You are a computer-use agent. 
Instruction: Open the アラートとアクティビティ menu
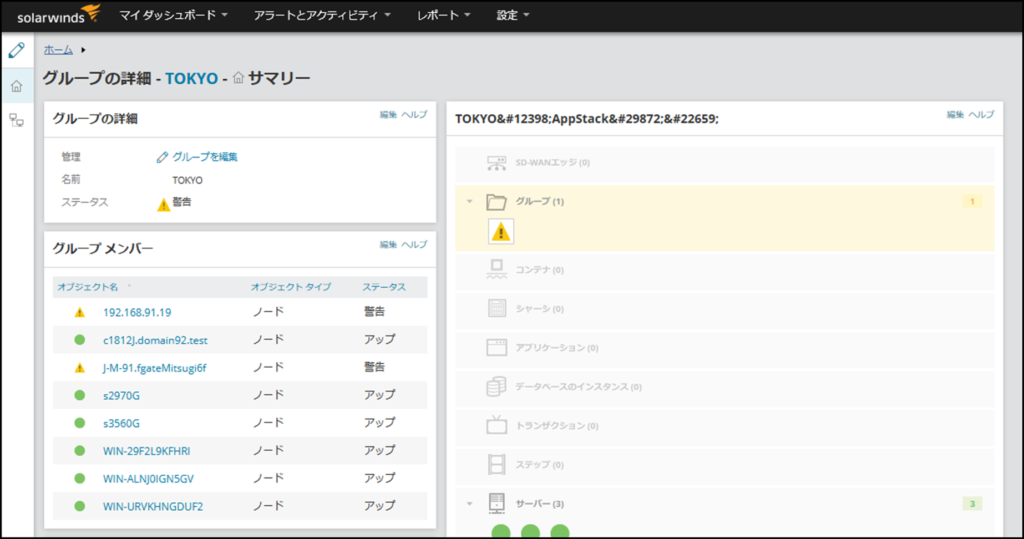pos(322,15)
